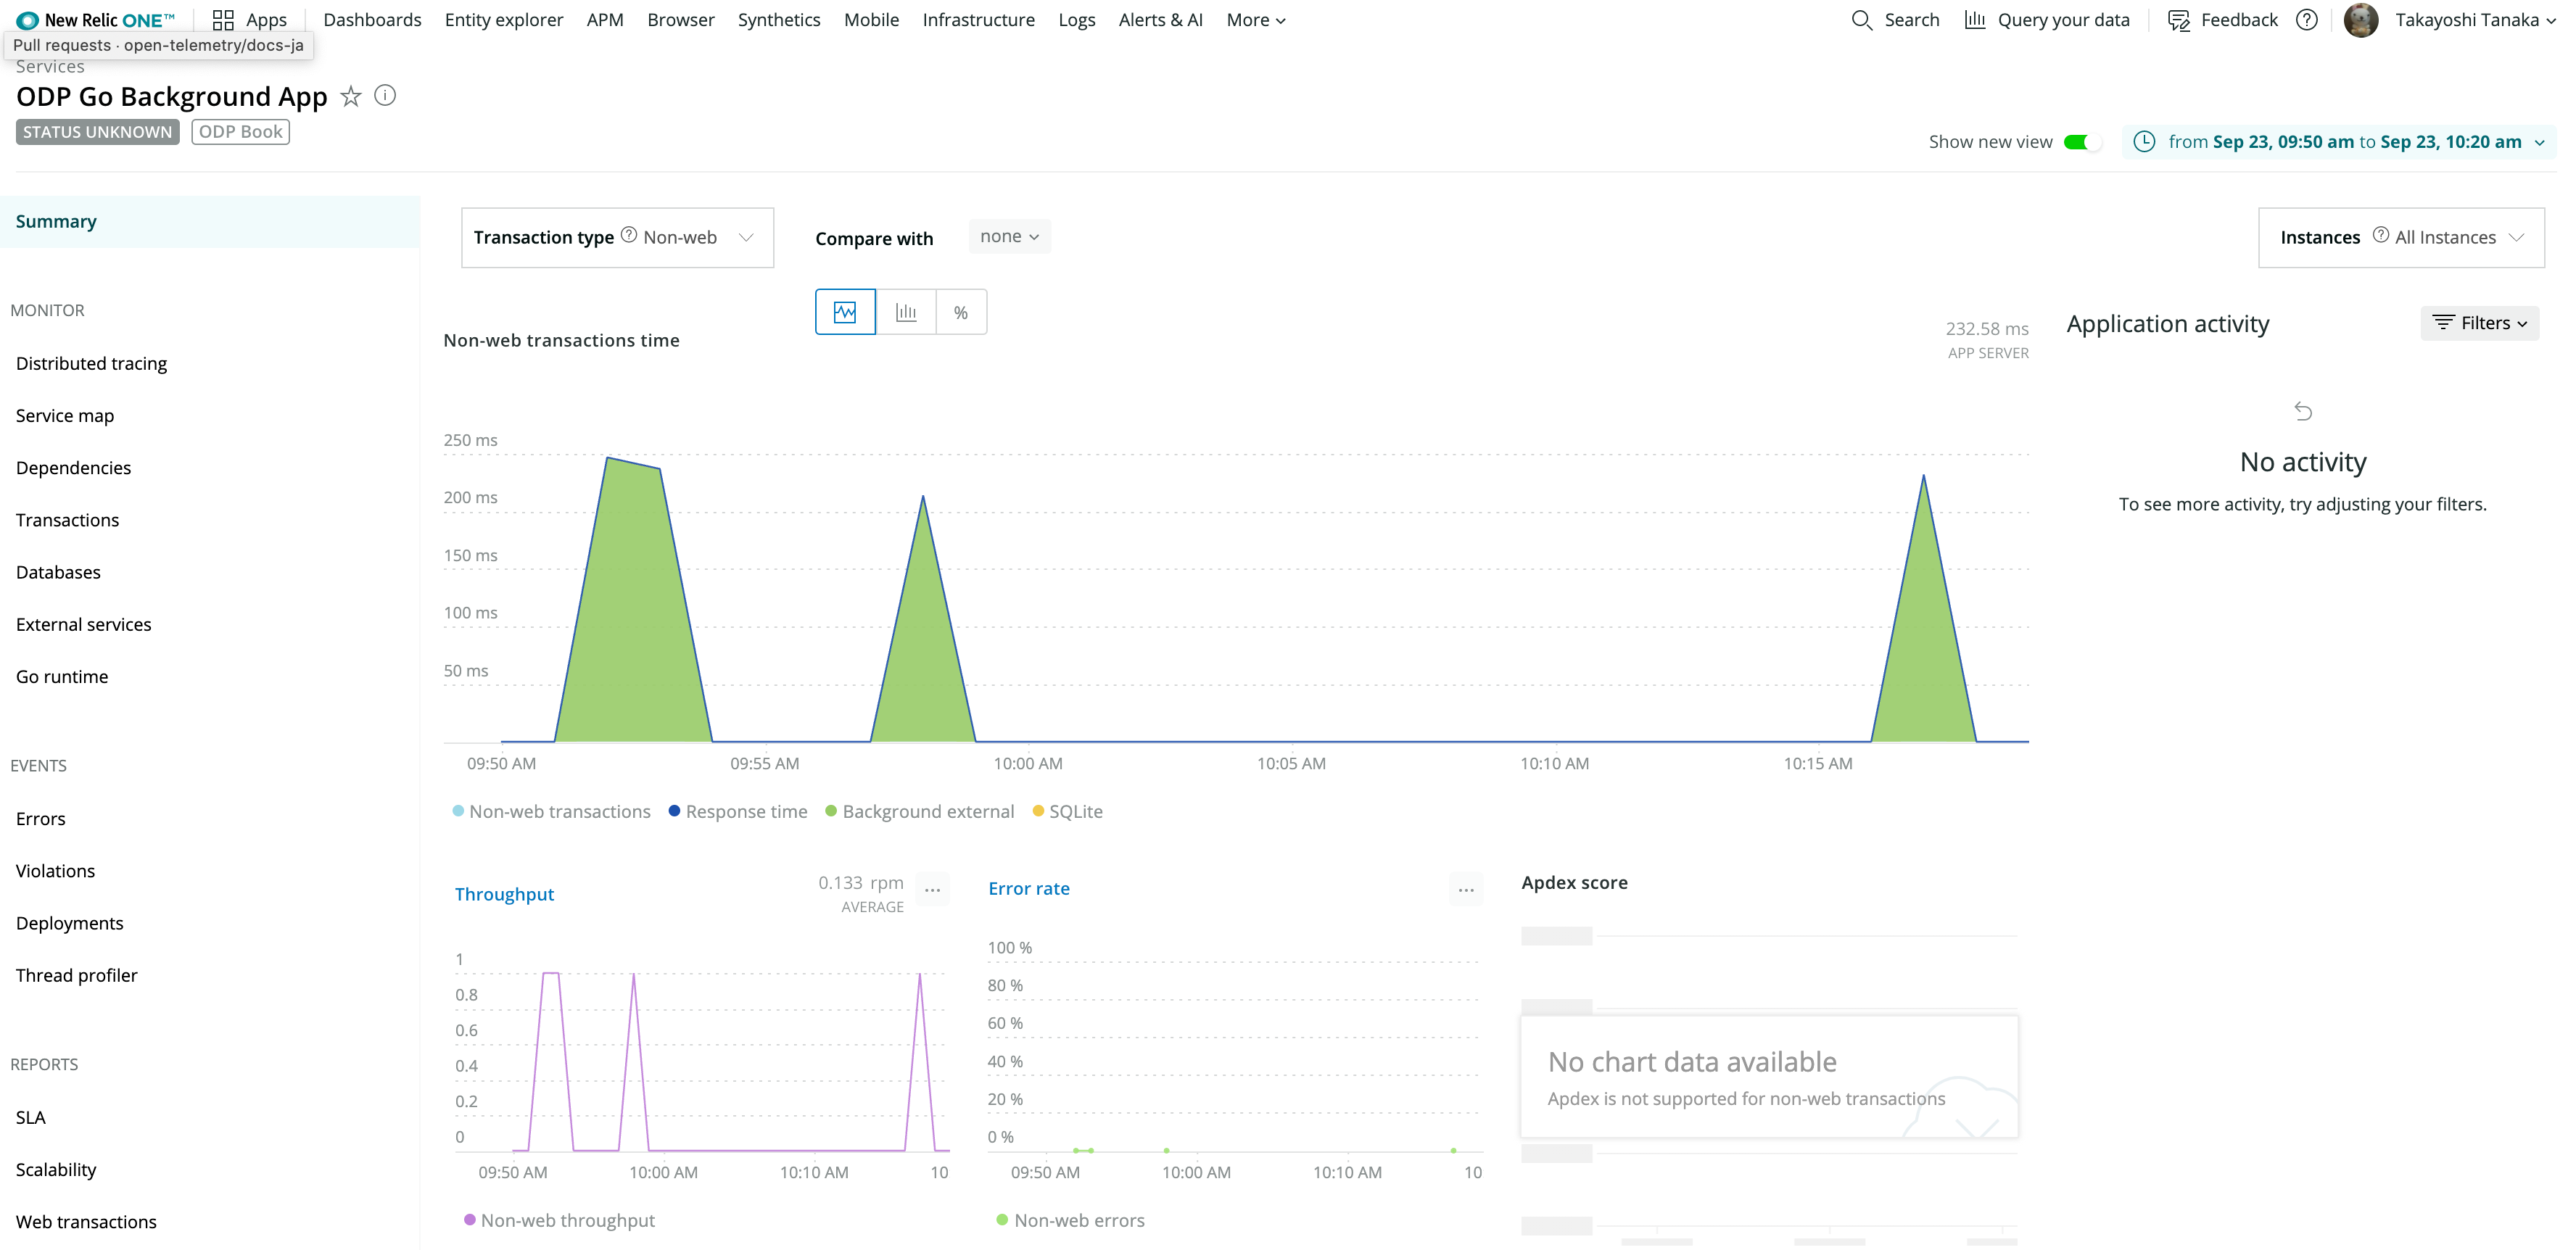The height and width of the screenshot is (1250, 2576).
Task: Open the help question mark icon
Action: point(2307,20)
